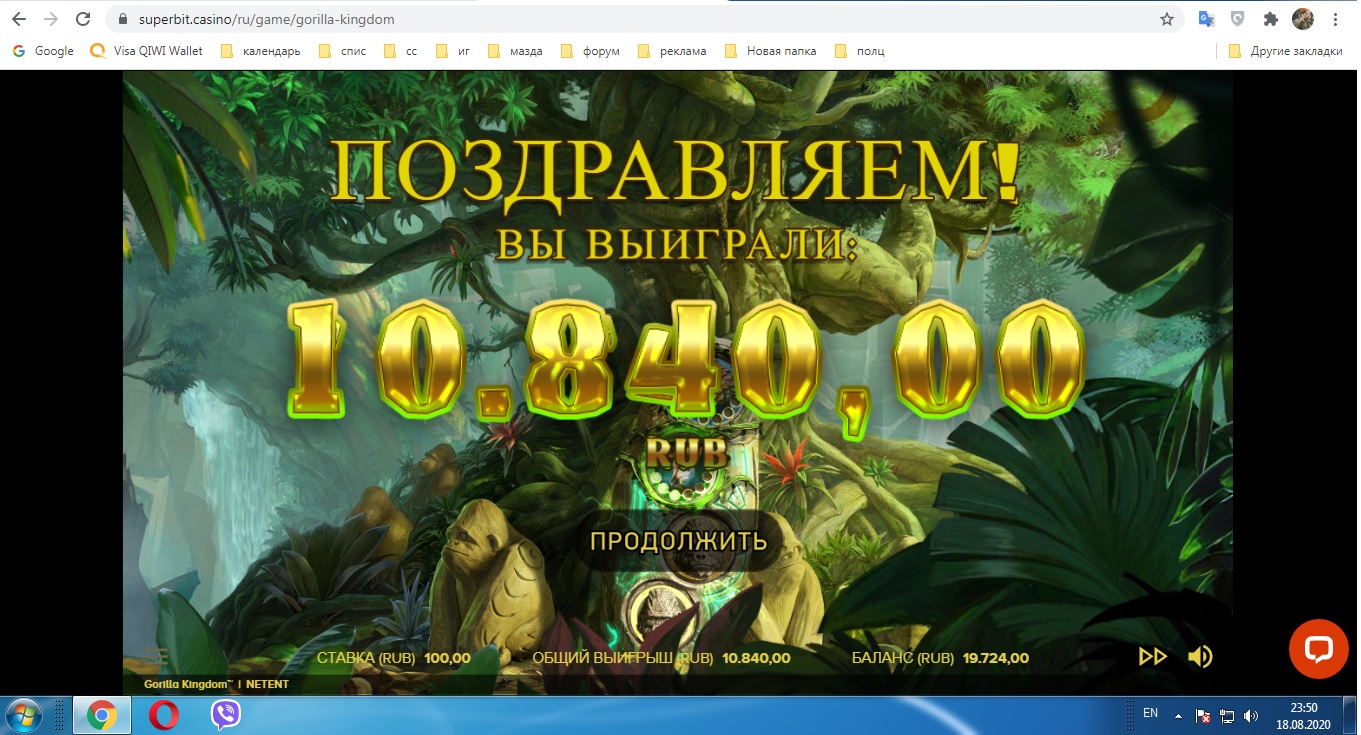Open the game hamburger menu
Screen dimensions: 1361x735
pos(155,656)
